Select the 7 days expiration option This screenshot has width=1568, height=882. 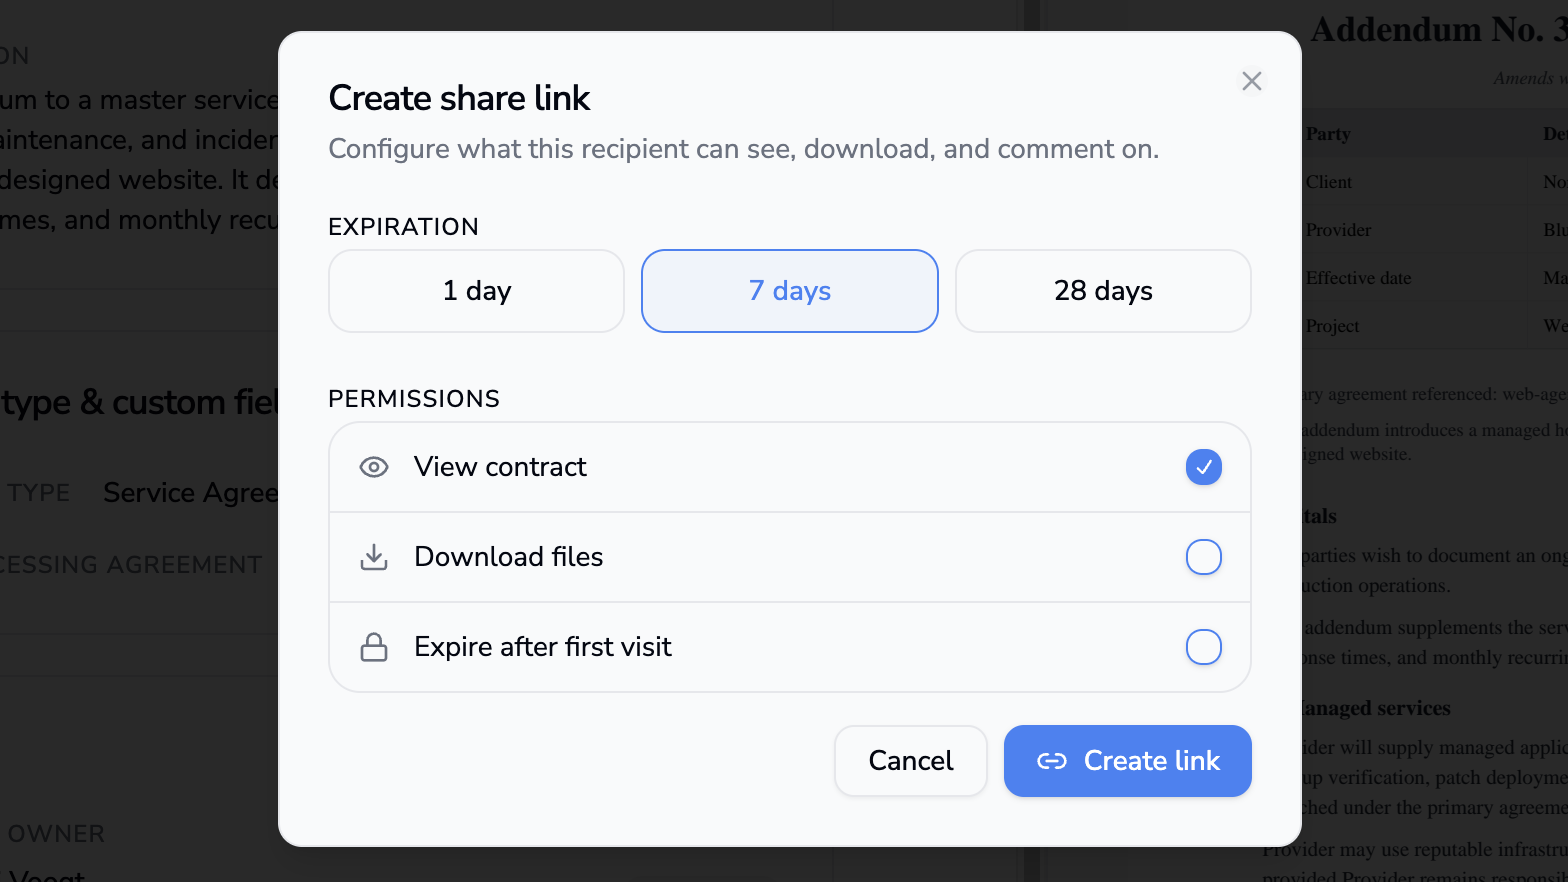(790, 291)
